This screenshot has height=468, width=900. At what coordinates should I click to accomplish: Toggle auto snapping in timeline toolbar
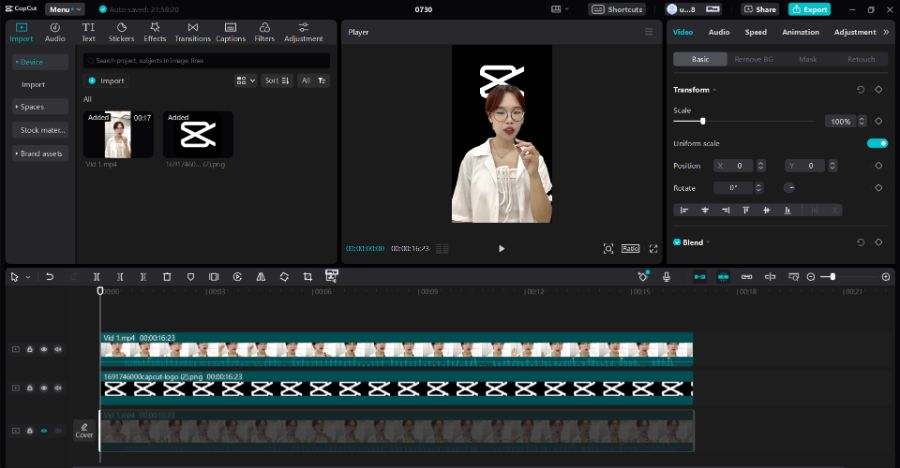[x=723, y=277]
